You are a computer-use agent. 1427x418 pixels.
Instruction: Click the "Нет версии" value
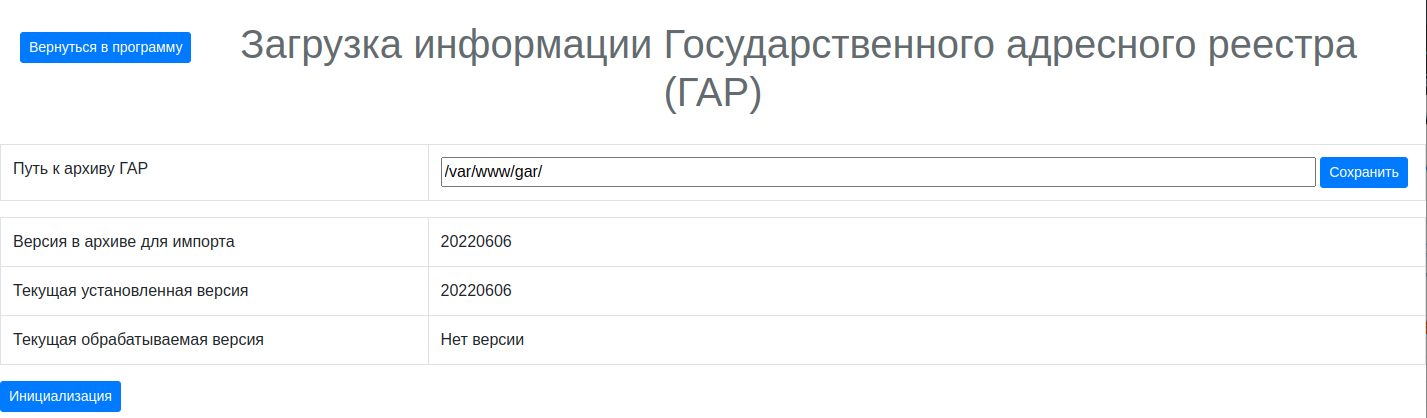(x=482, y=340)
